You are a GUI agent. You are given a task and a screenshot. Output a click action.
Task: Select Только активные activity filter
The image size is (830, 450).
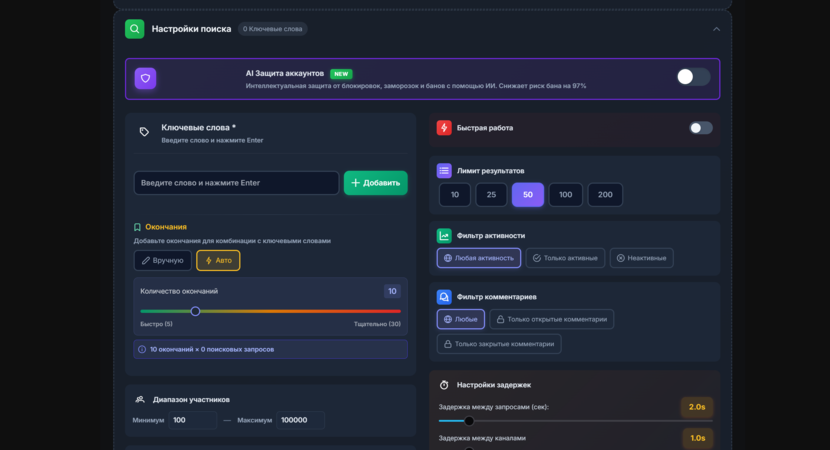point(565,258)
